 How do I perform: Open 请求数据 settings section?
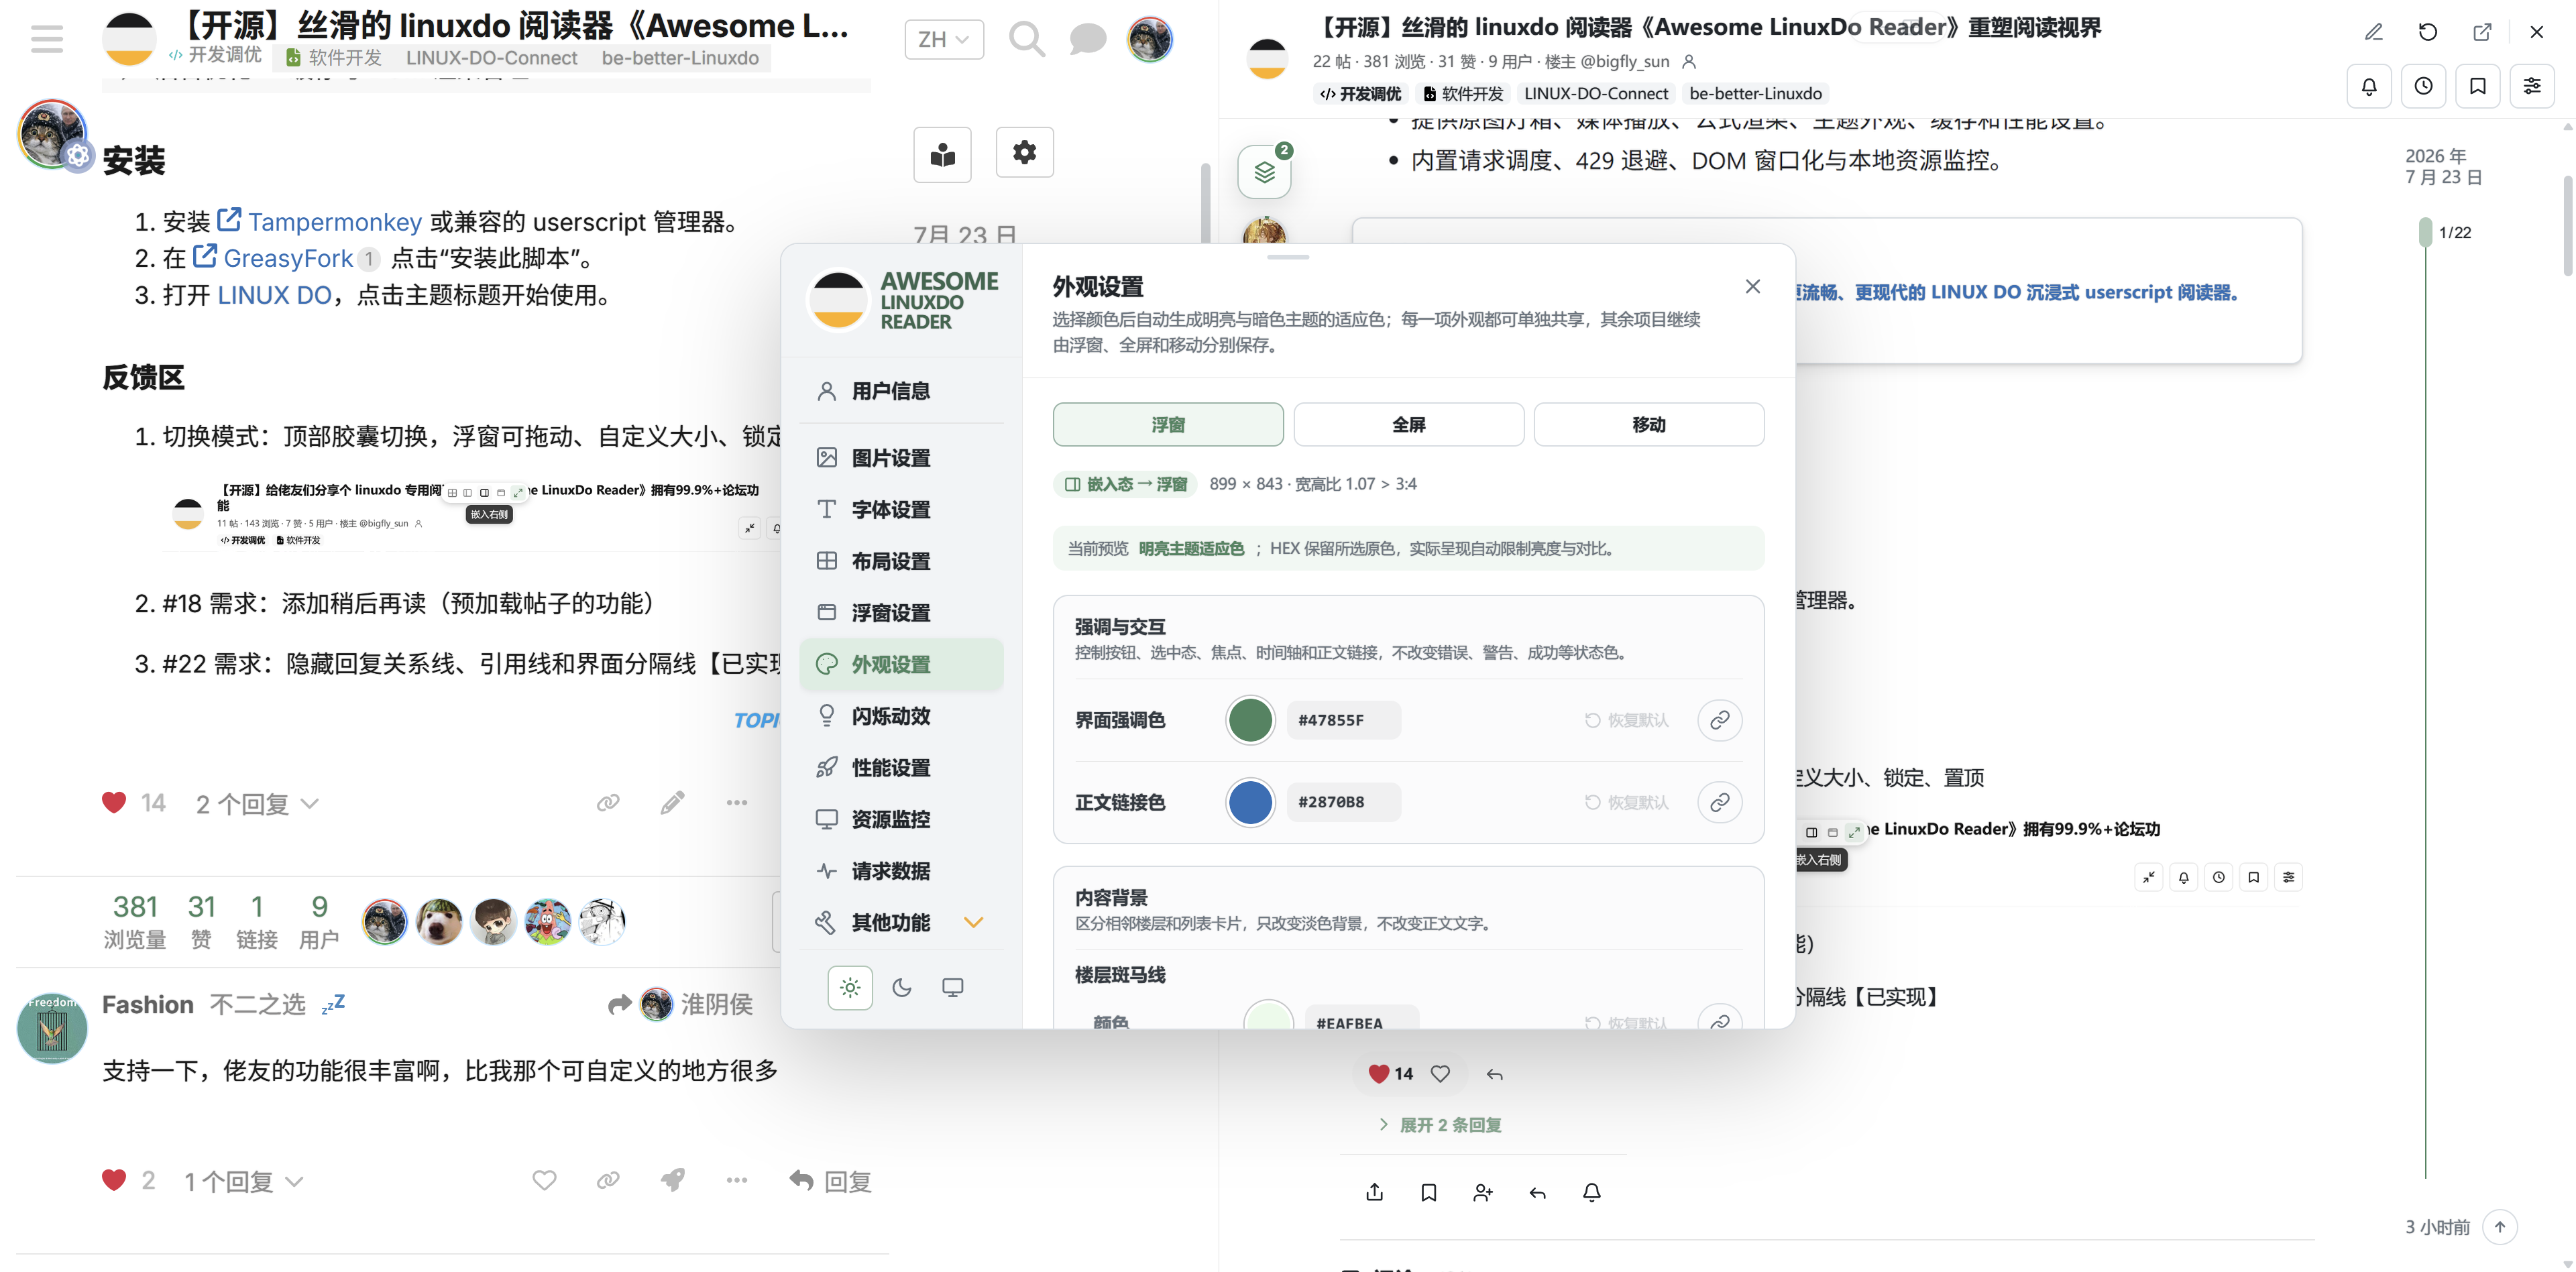901,871
